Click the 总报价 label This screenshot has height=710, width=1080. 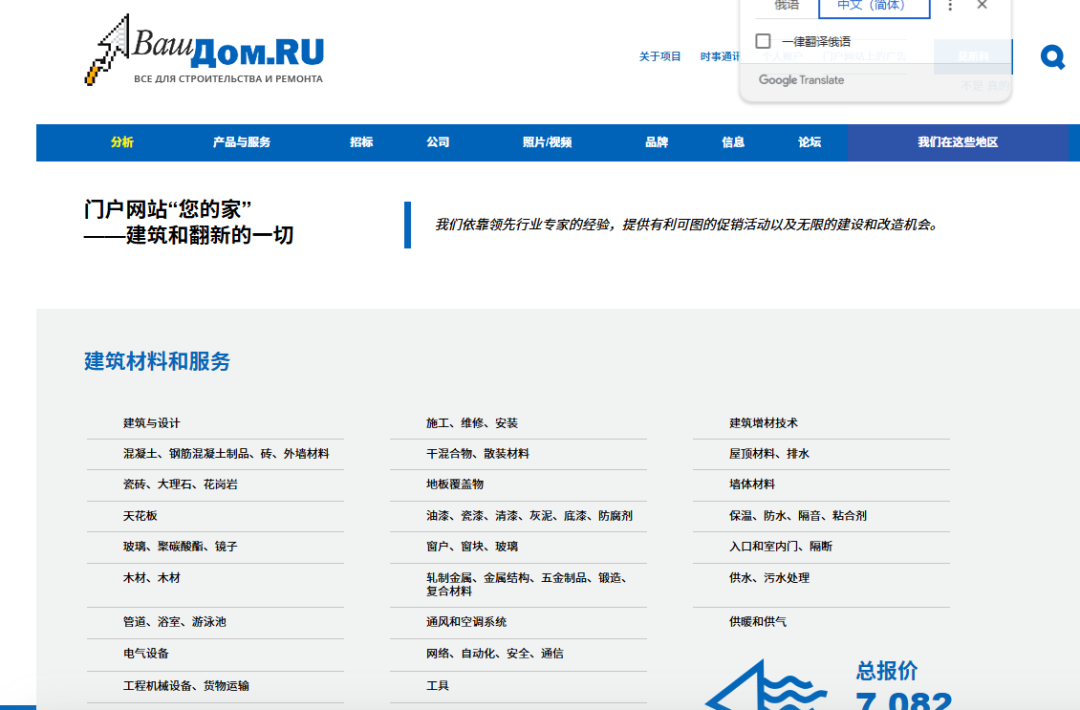(x=887, y=671)
